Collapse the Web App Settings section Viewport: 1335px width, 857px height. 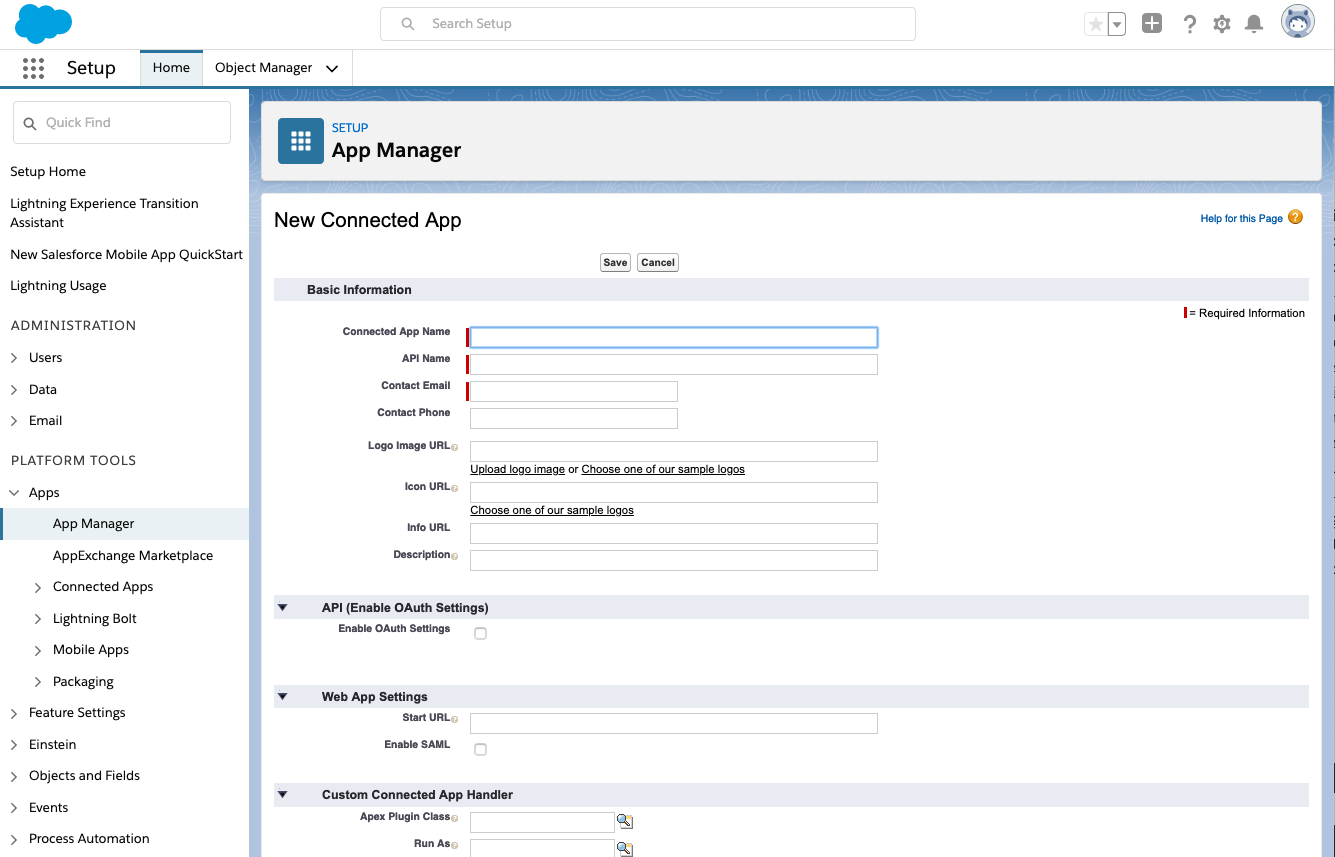(x=282, y=696)
